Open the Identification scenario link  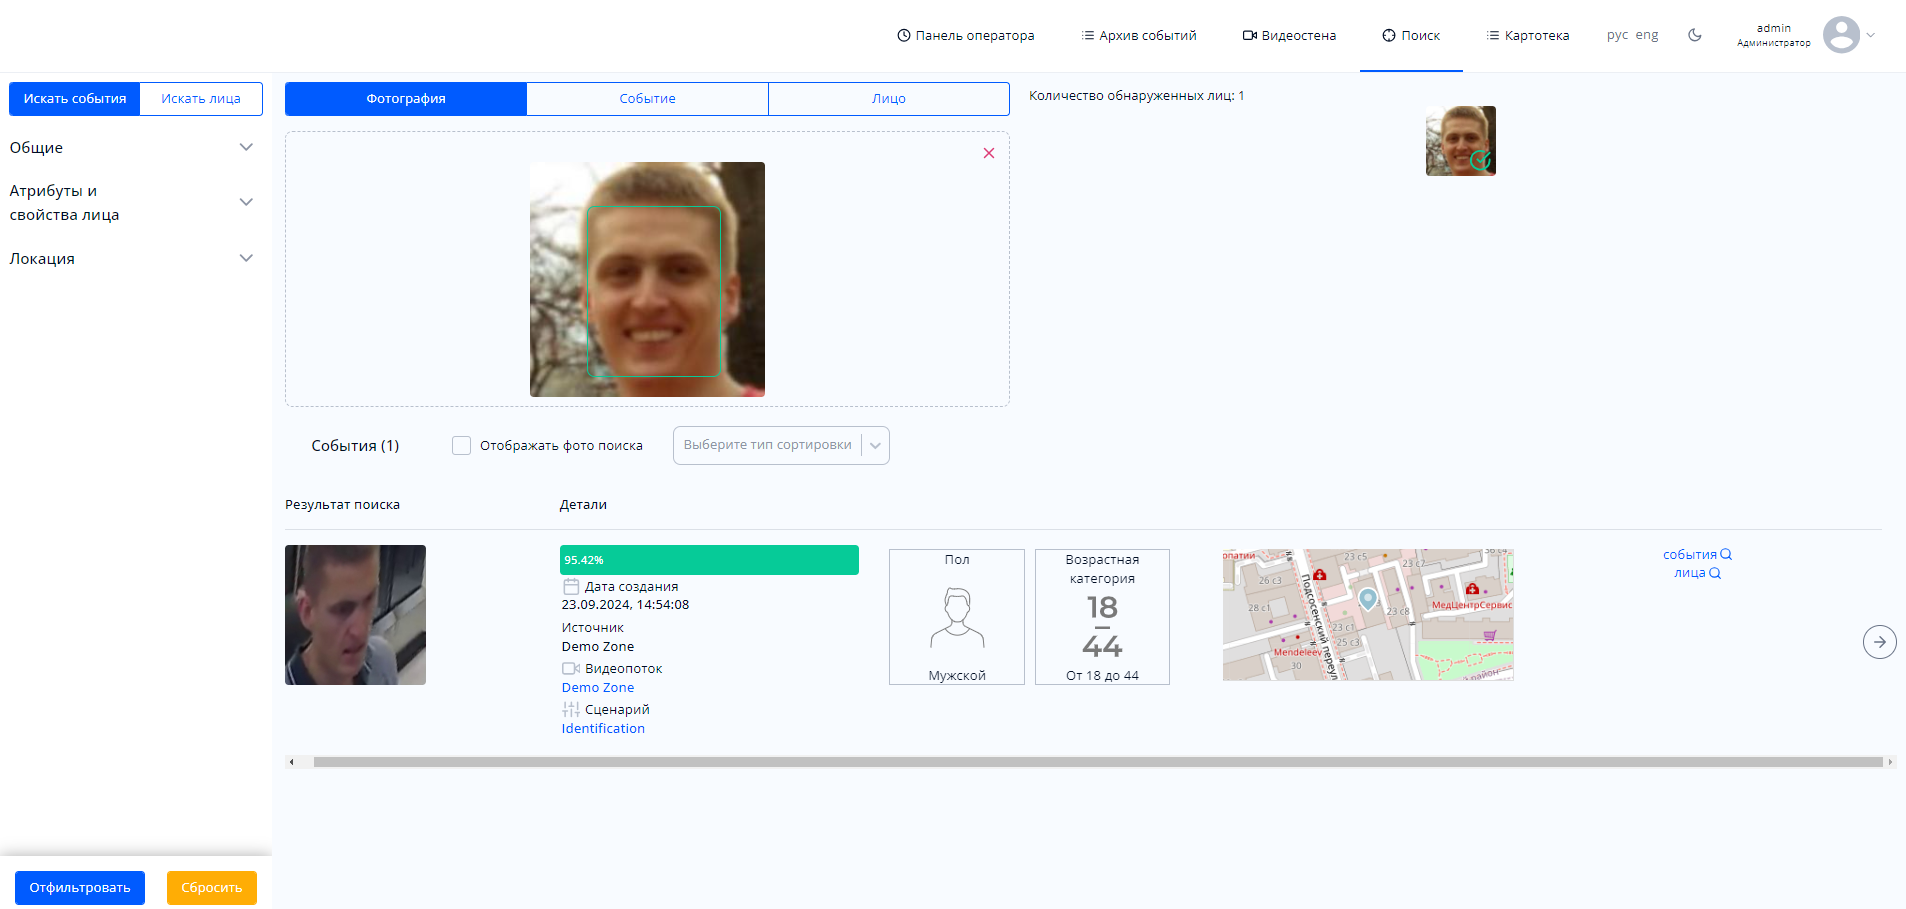[603, 729]
